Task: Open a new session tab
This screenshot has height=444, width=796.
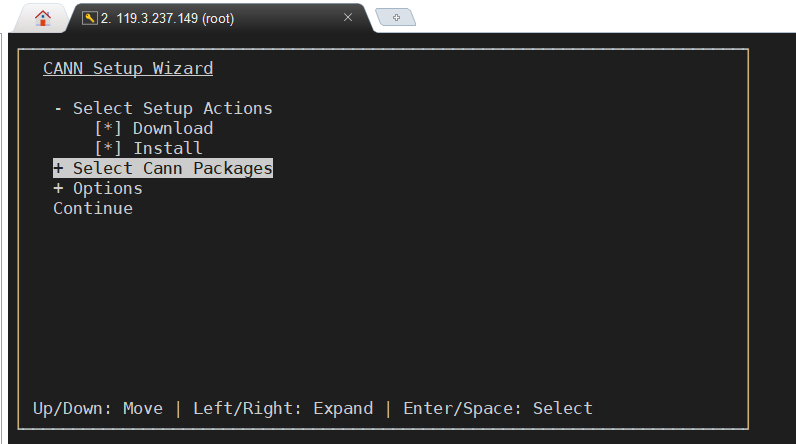Action: click(396, 18)
